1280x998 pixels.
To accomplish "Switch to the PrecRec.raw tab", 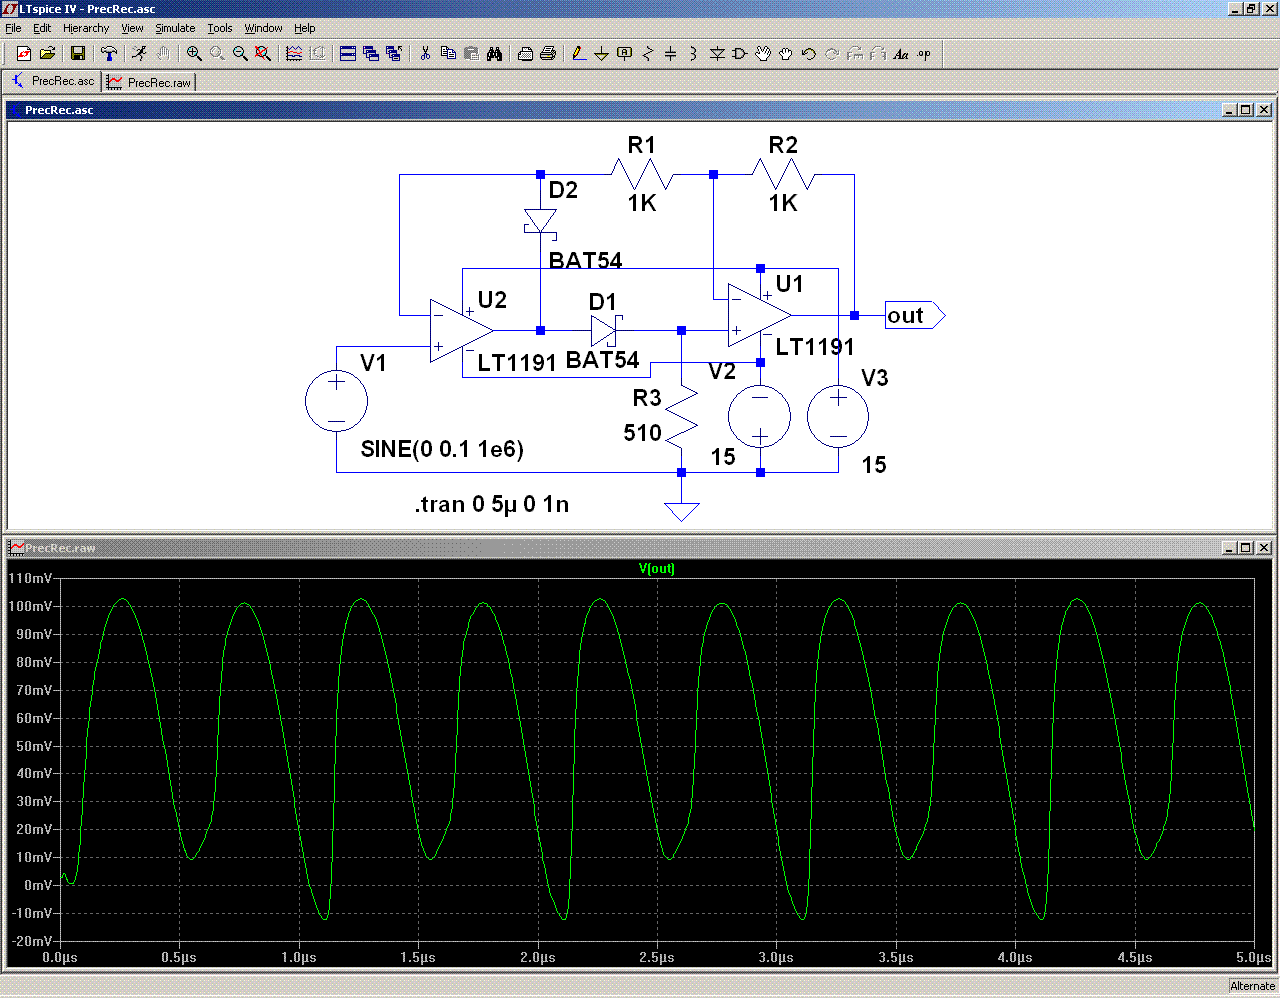I will 150,82.
